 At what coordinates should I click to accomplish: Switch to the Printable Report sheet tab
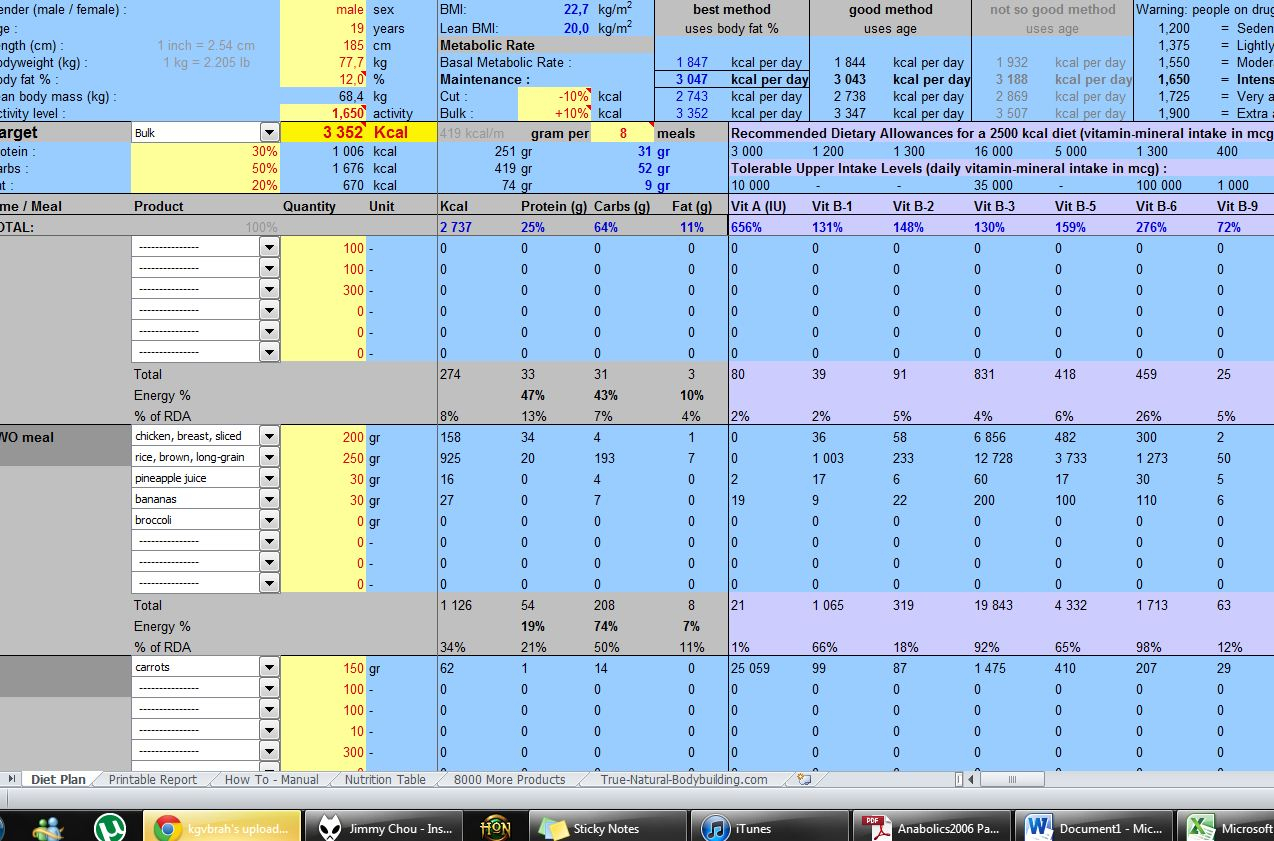click(153, 779)
